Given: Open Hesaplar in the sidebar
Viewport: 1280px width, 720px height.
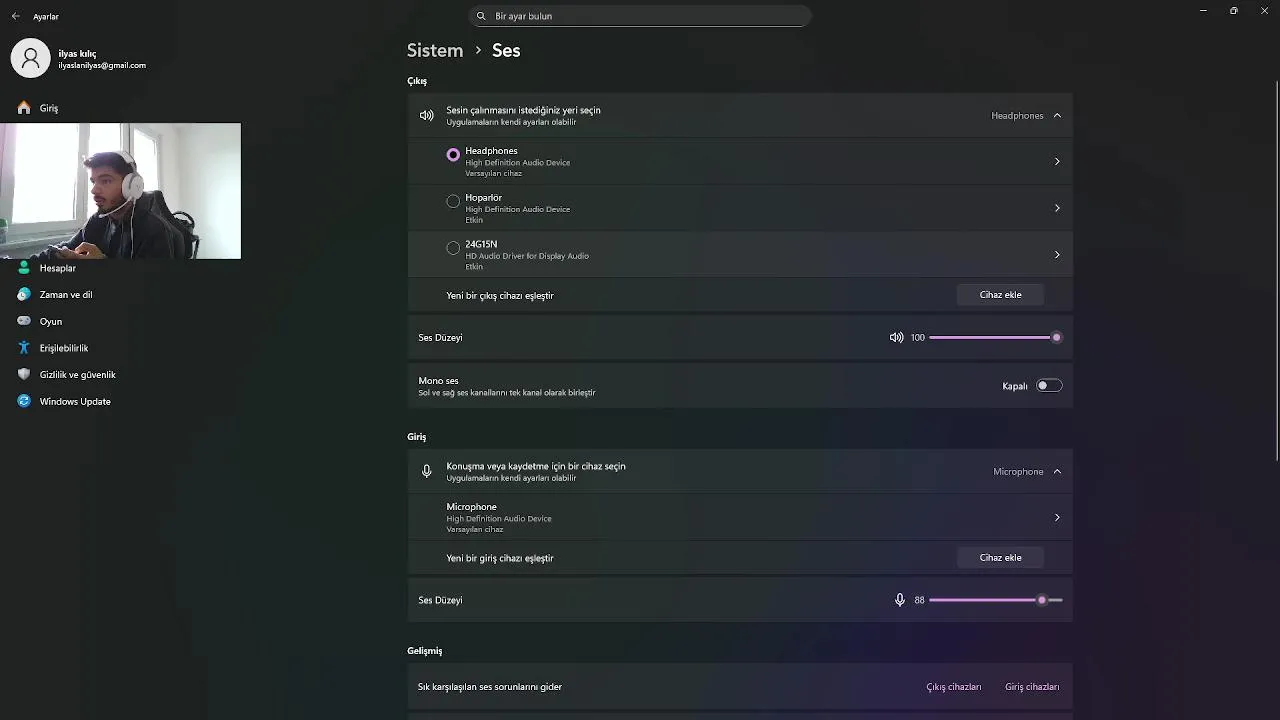Looking at the screenshot, I should 57,268.
